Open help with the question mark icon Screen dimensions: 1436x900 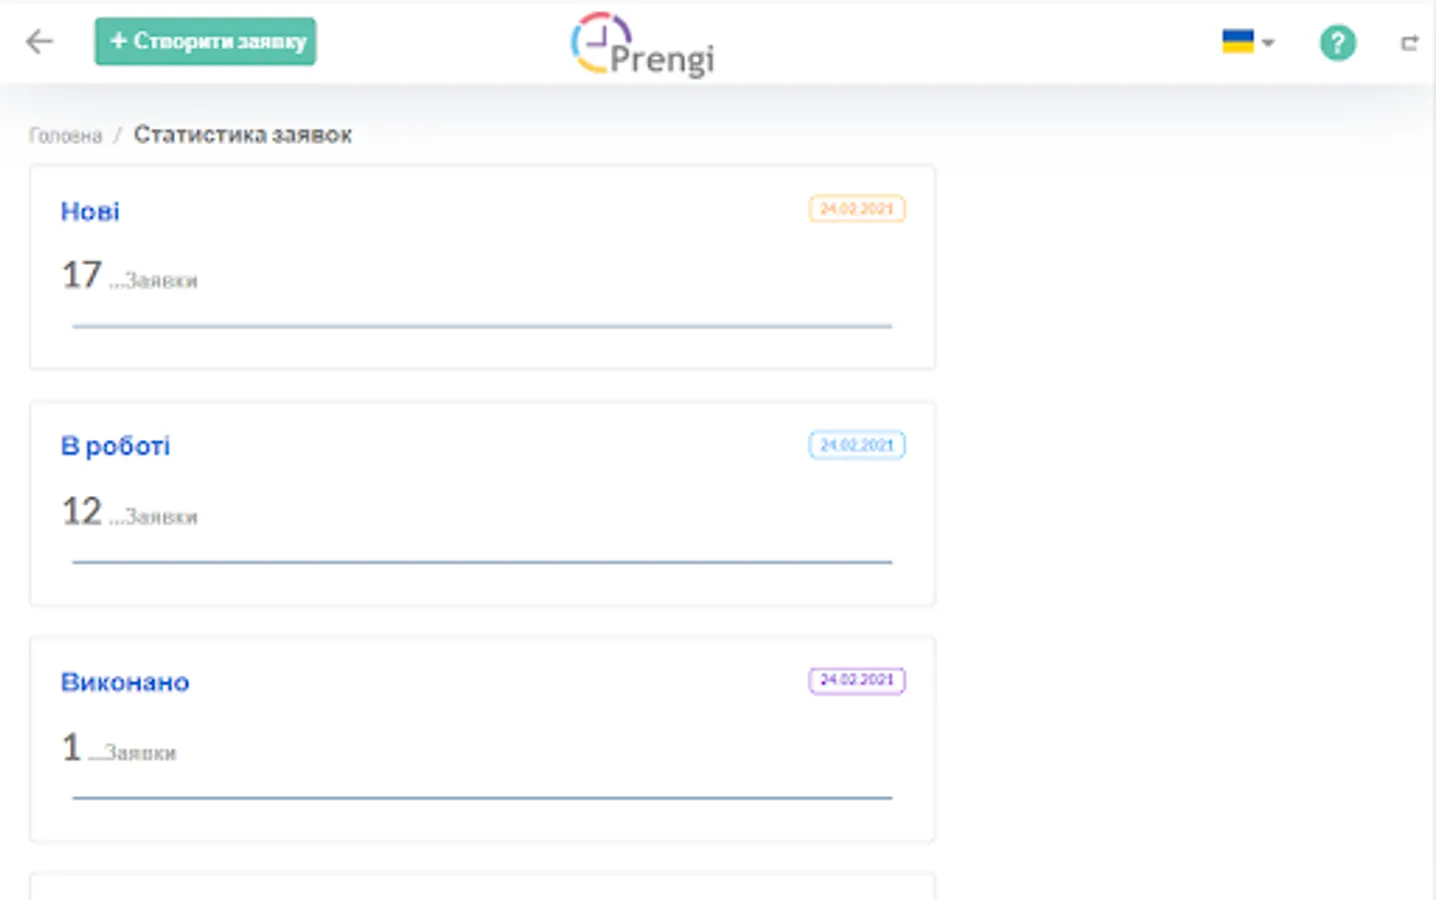click(1338, 43)
